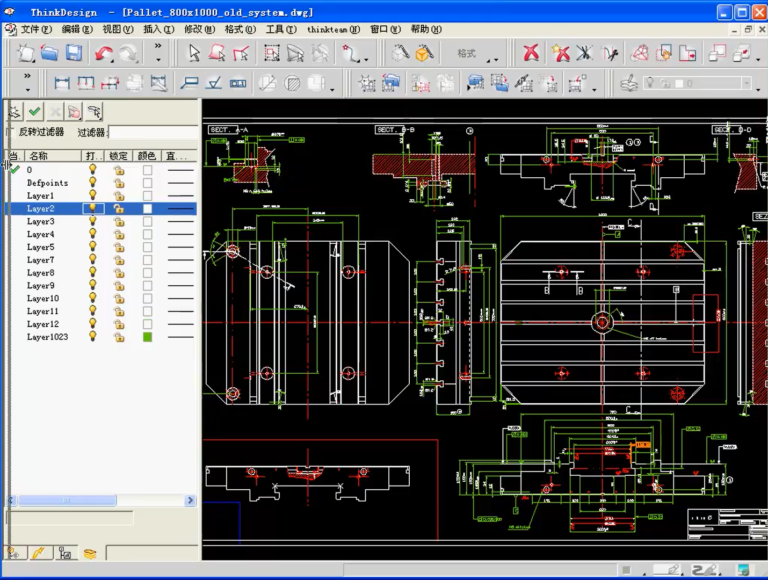Click the 颜色 column header
This screenshot has width=768, height=580.
coord(146,156)
